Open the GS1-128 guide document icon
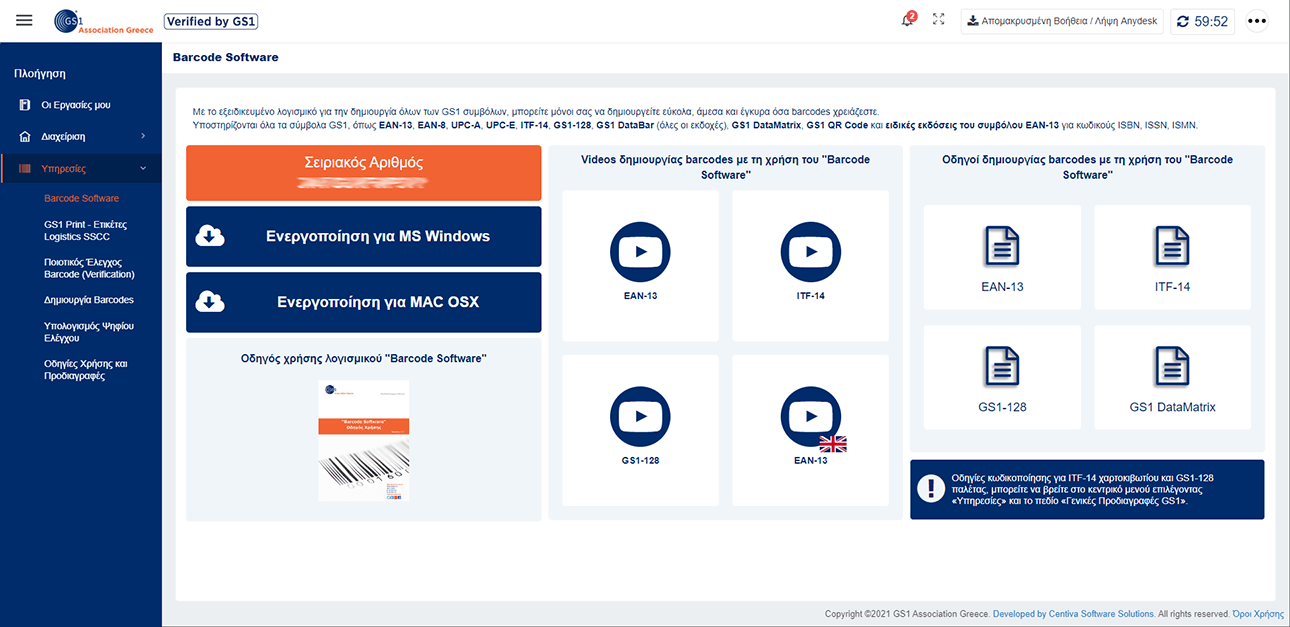The image size is (1290, 627). click(1002, 366)
